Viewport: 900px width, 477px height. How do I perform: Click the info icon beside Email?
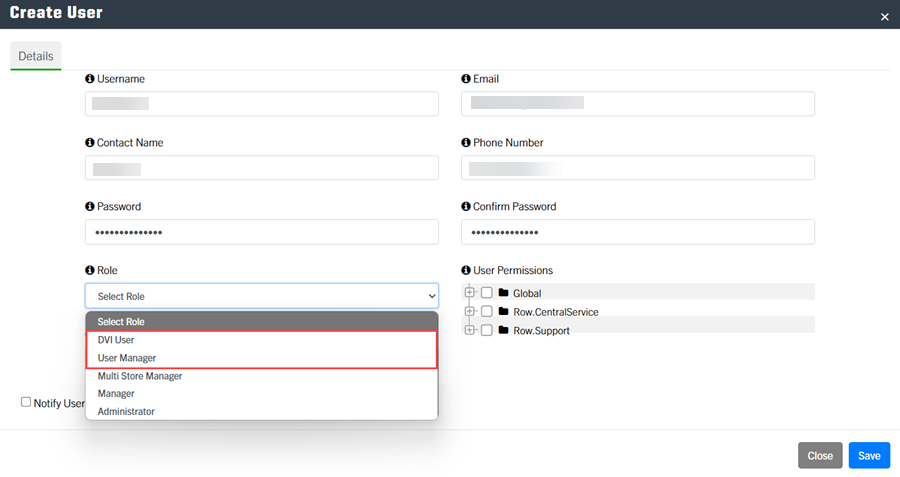pos(465,79)
